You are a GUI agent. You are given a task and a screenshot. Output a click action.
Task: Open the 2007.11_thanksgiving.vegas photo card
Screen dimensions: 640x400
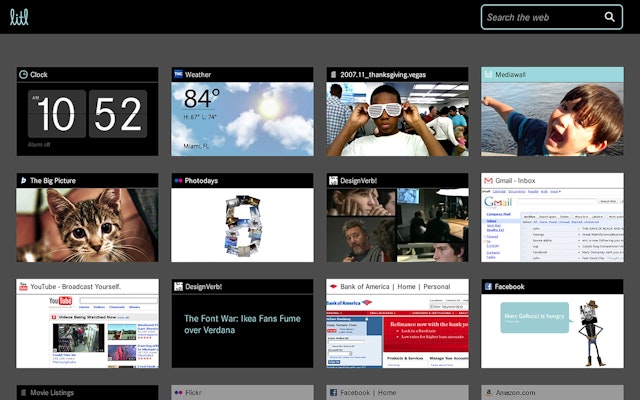point(397,118)
